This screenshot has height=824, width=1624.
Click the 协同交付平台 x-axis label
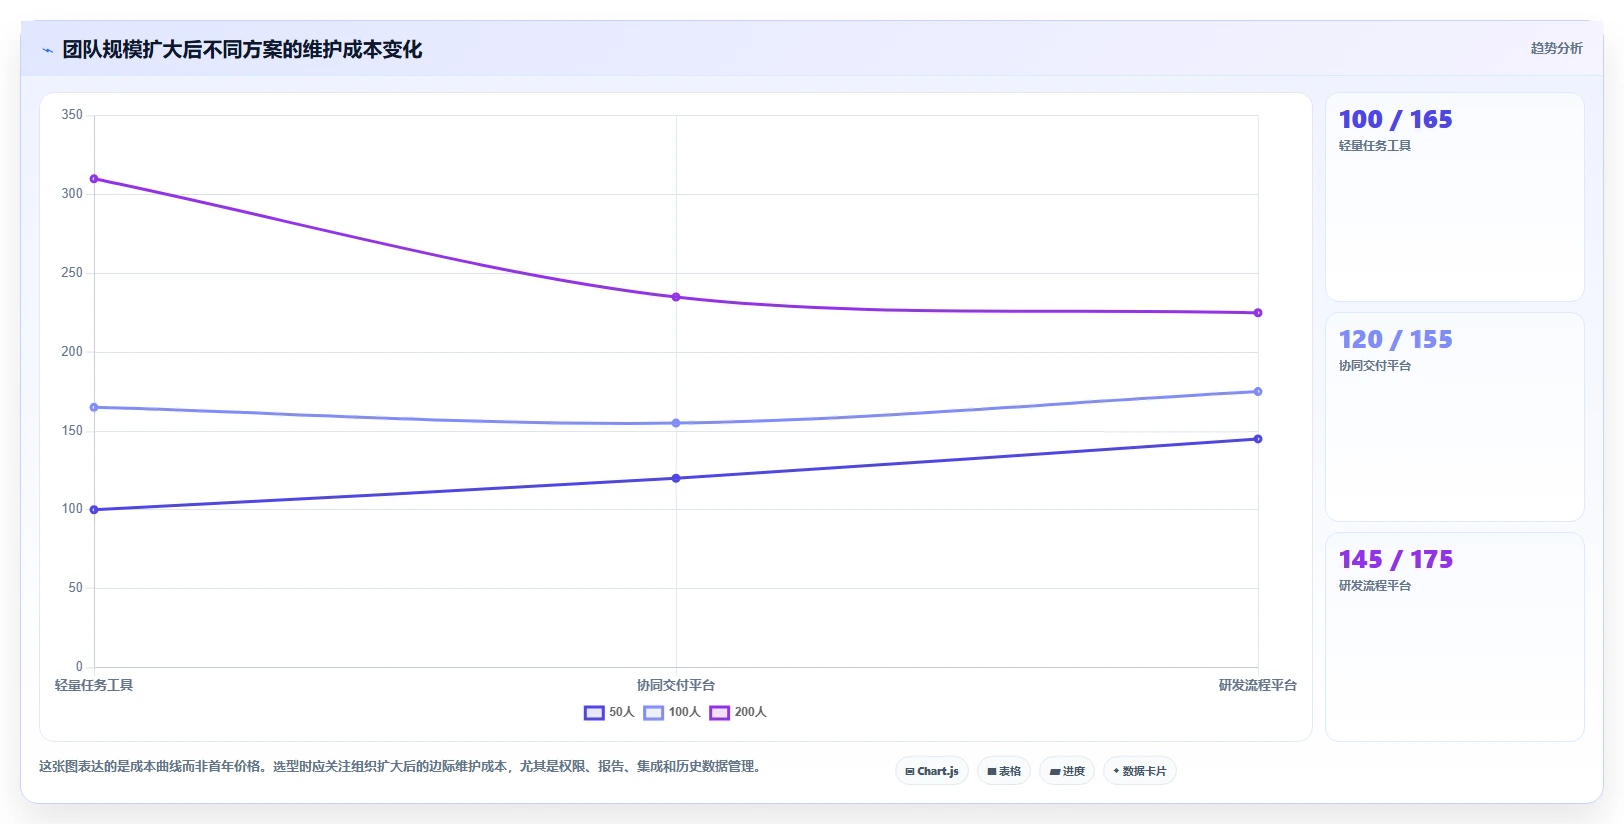point(676,685)
